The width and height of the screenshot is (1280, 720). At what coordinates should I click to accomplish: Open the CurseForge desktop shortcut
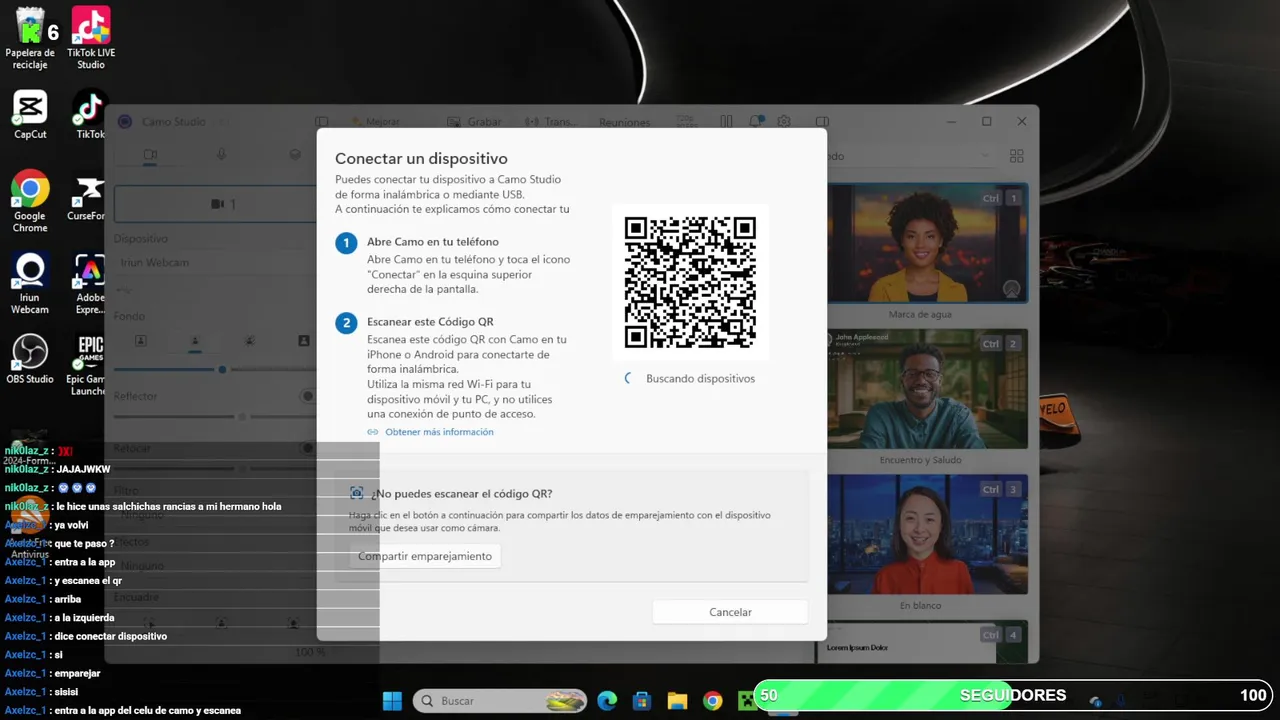(88, 200)
